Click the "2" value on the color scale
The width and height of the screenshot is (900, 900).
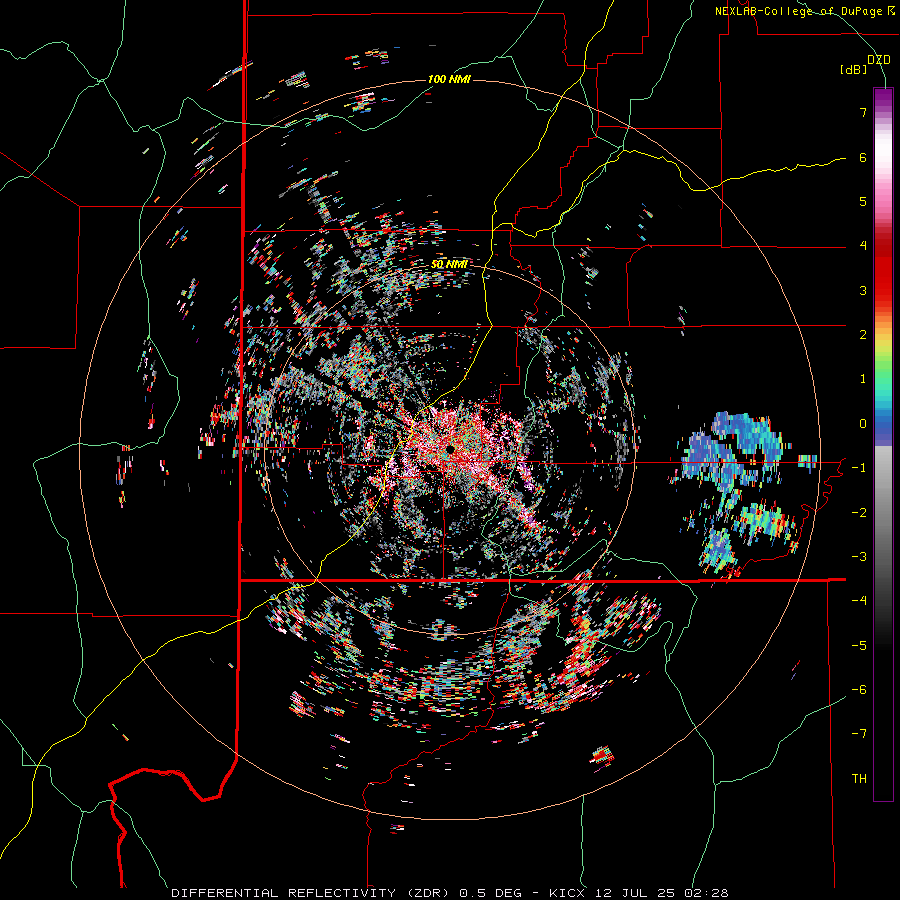click(x=863, y=335)
